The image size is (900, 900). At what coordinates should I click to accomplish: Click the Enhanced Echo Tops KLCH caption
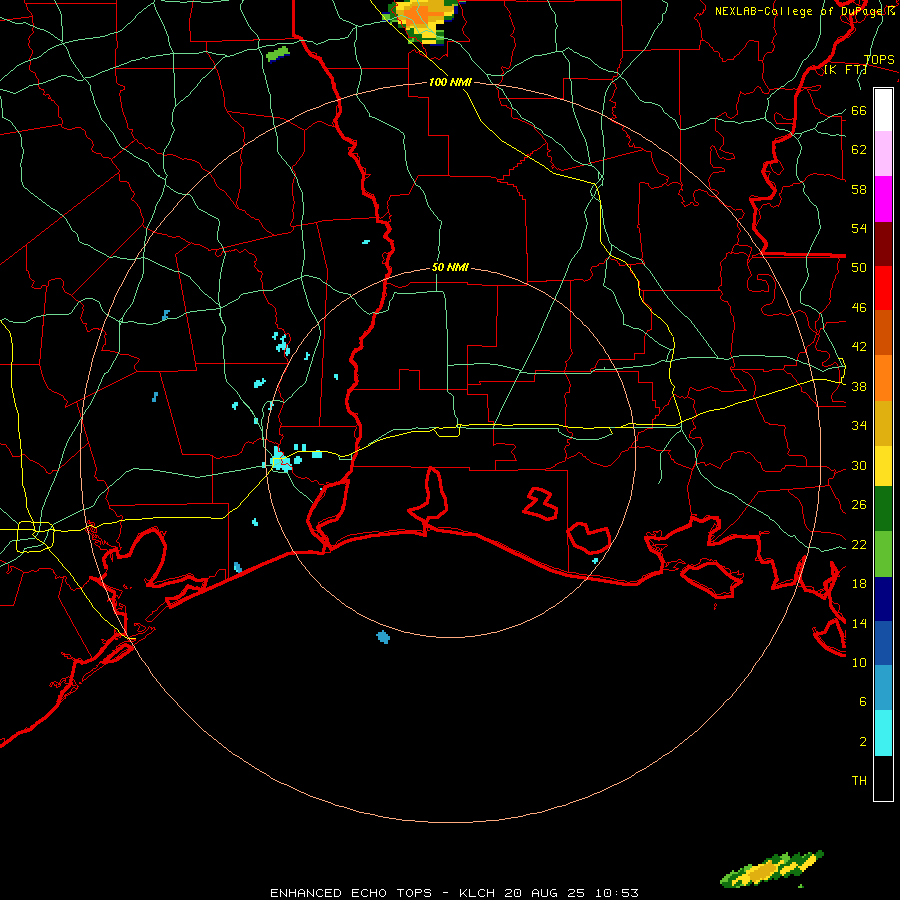pyautogui.click(x=454, y=893)
